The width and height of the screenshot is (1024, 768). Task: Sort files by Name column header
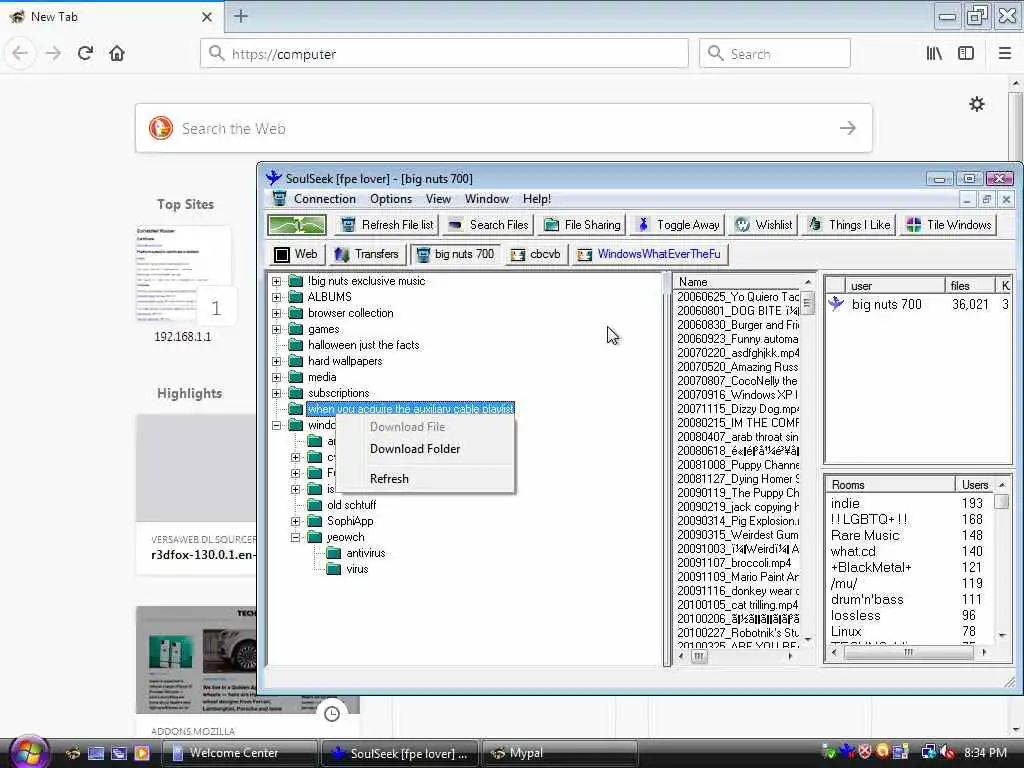point(738,282)
